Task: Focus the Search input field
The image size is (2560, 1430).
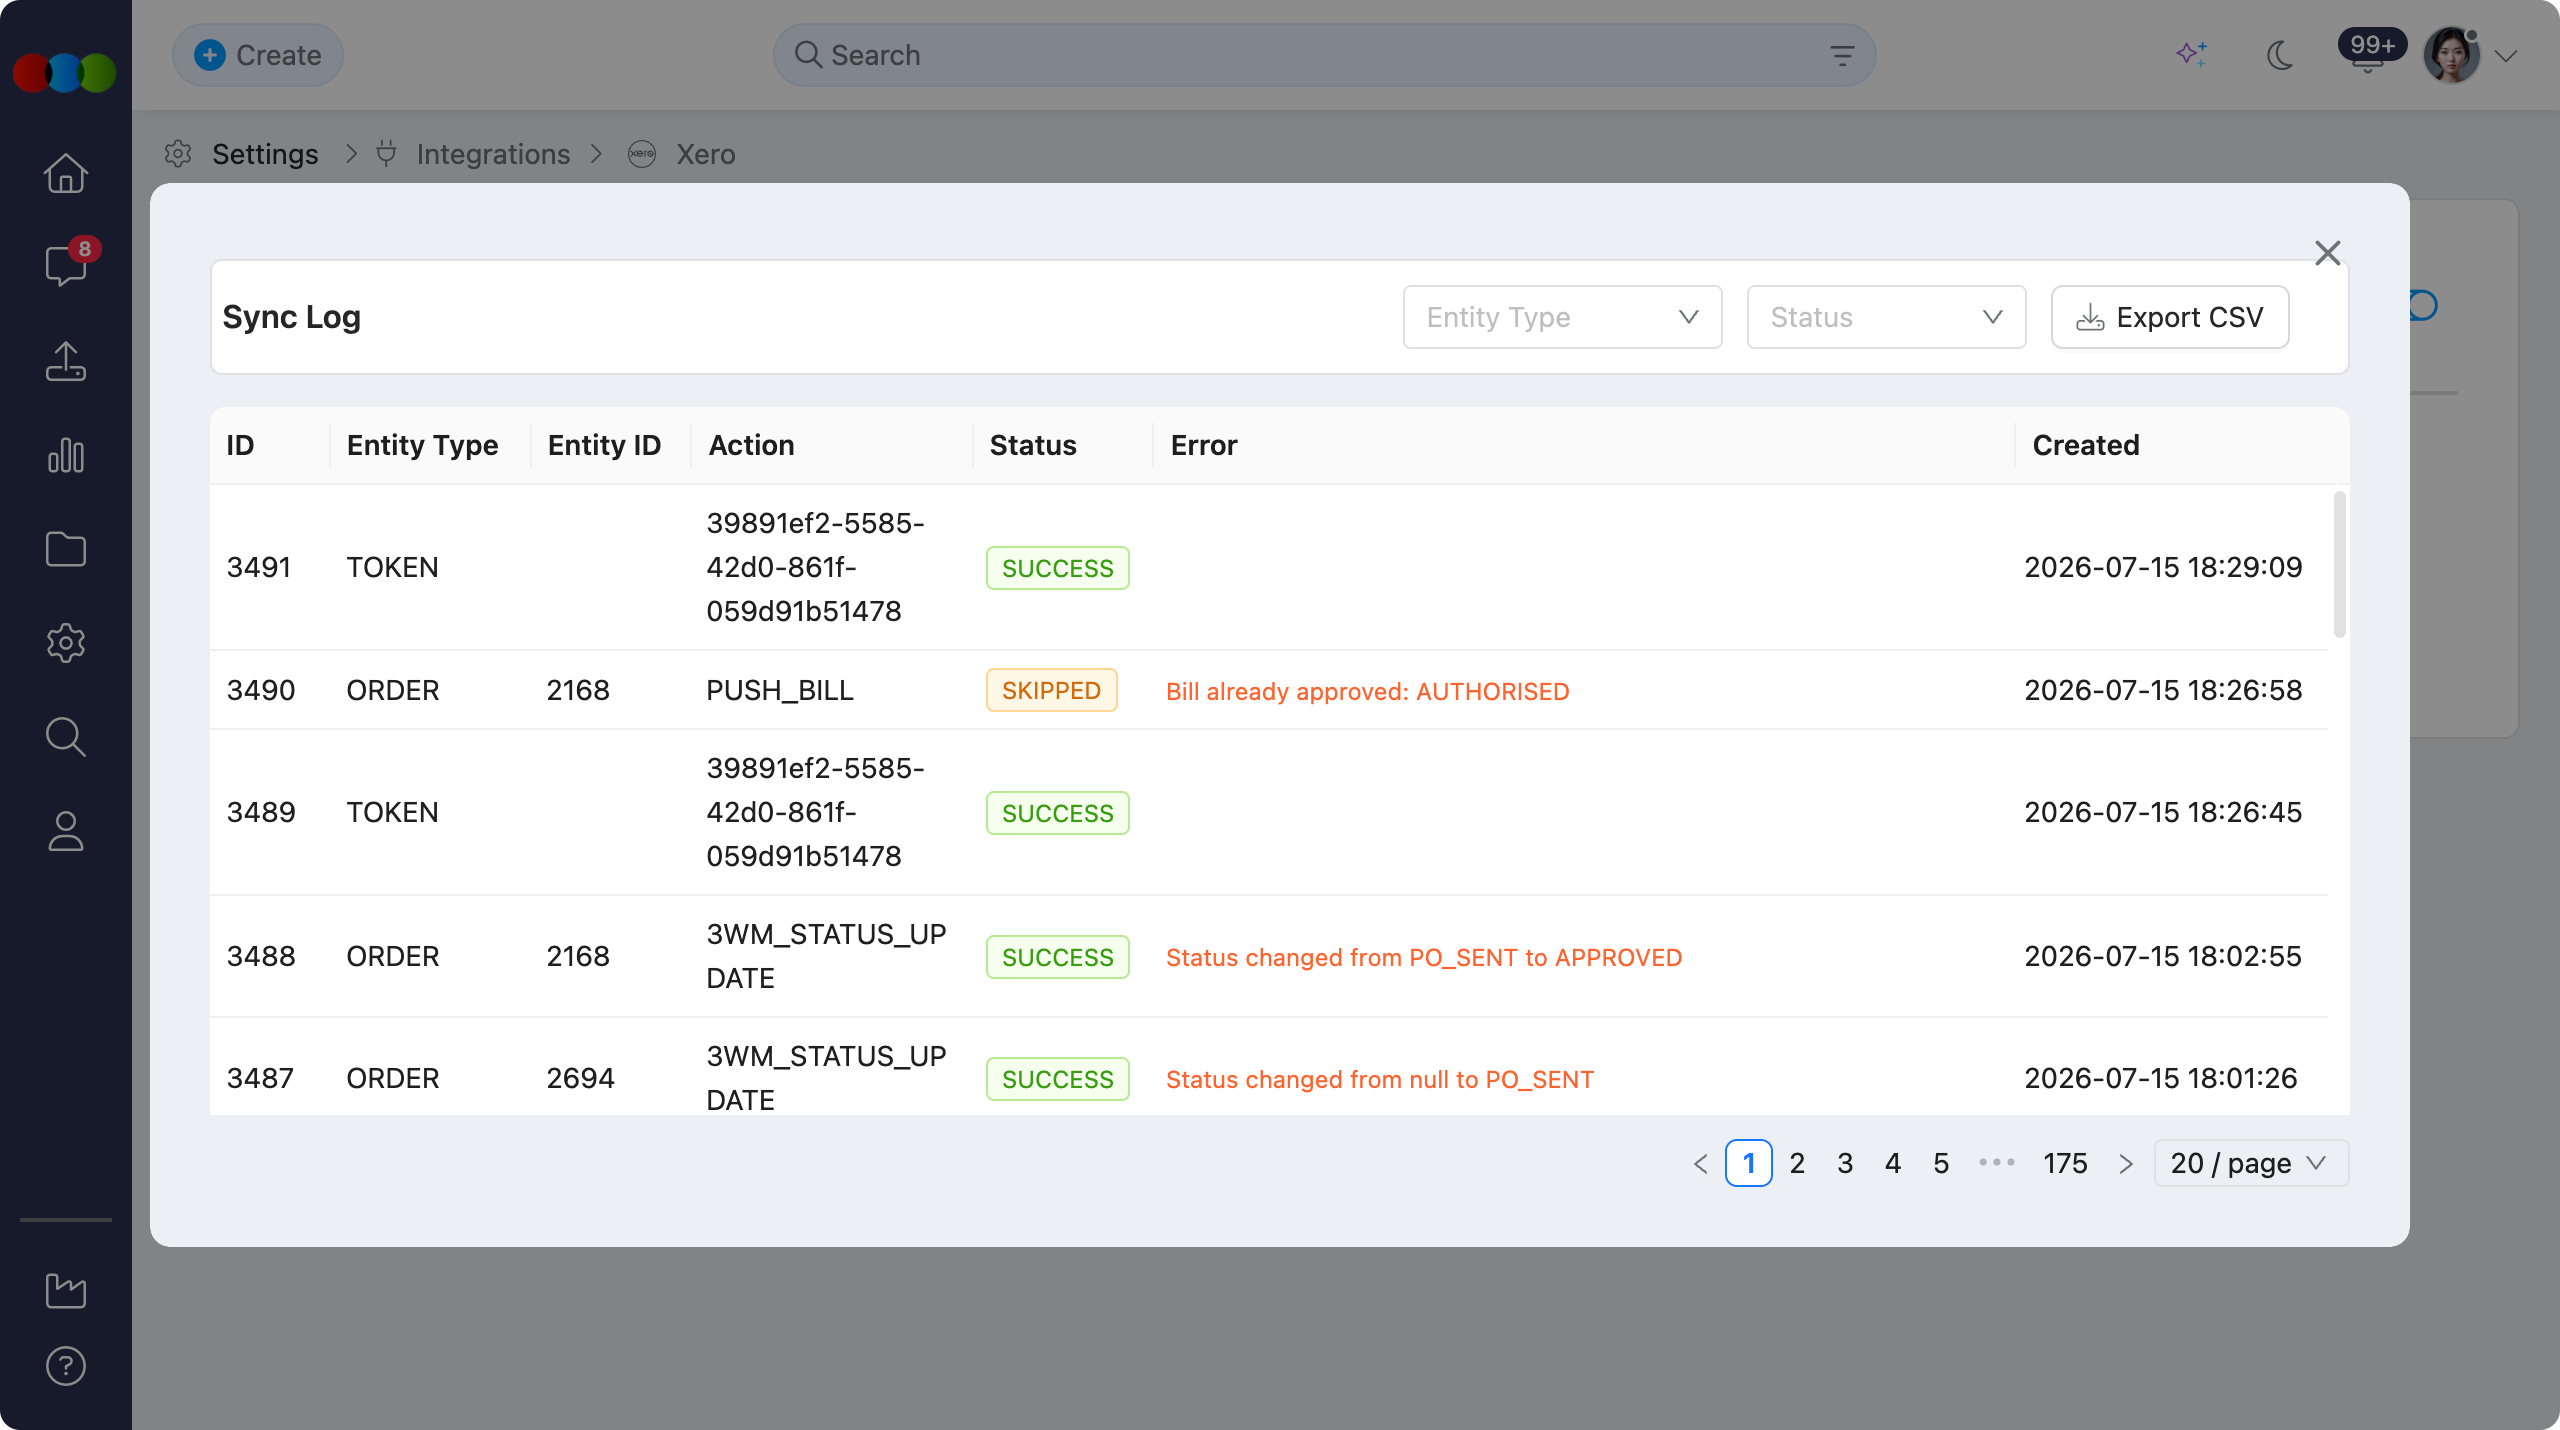Action: pos(1324,55)
